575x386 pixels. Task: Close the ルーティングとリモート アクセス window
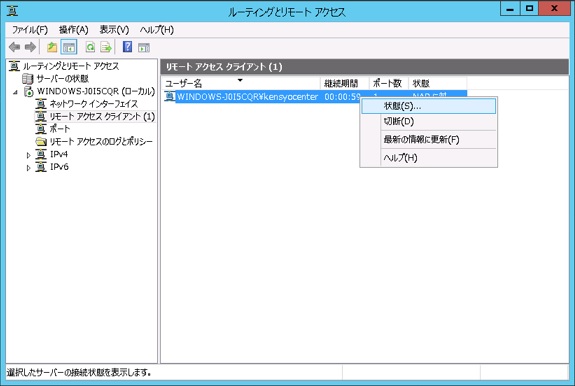click(554, 9)
